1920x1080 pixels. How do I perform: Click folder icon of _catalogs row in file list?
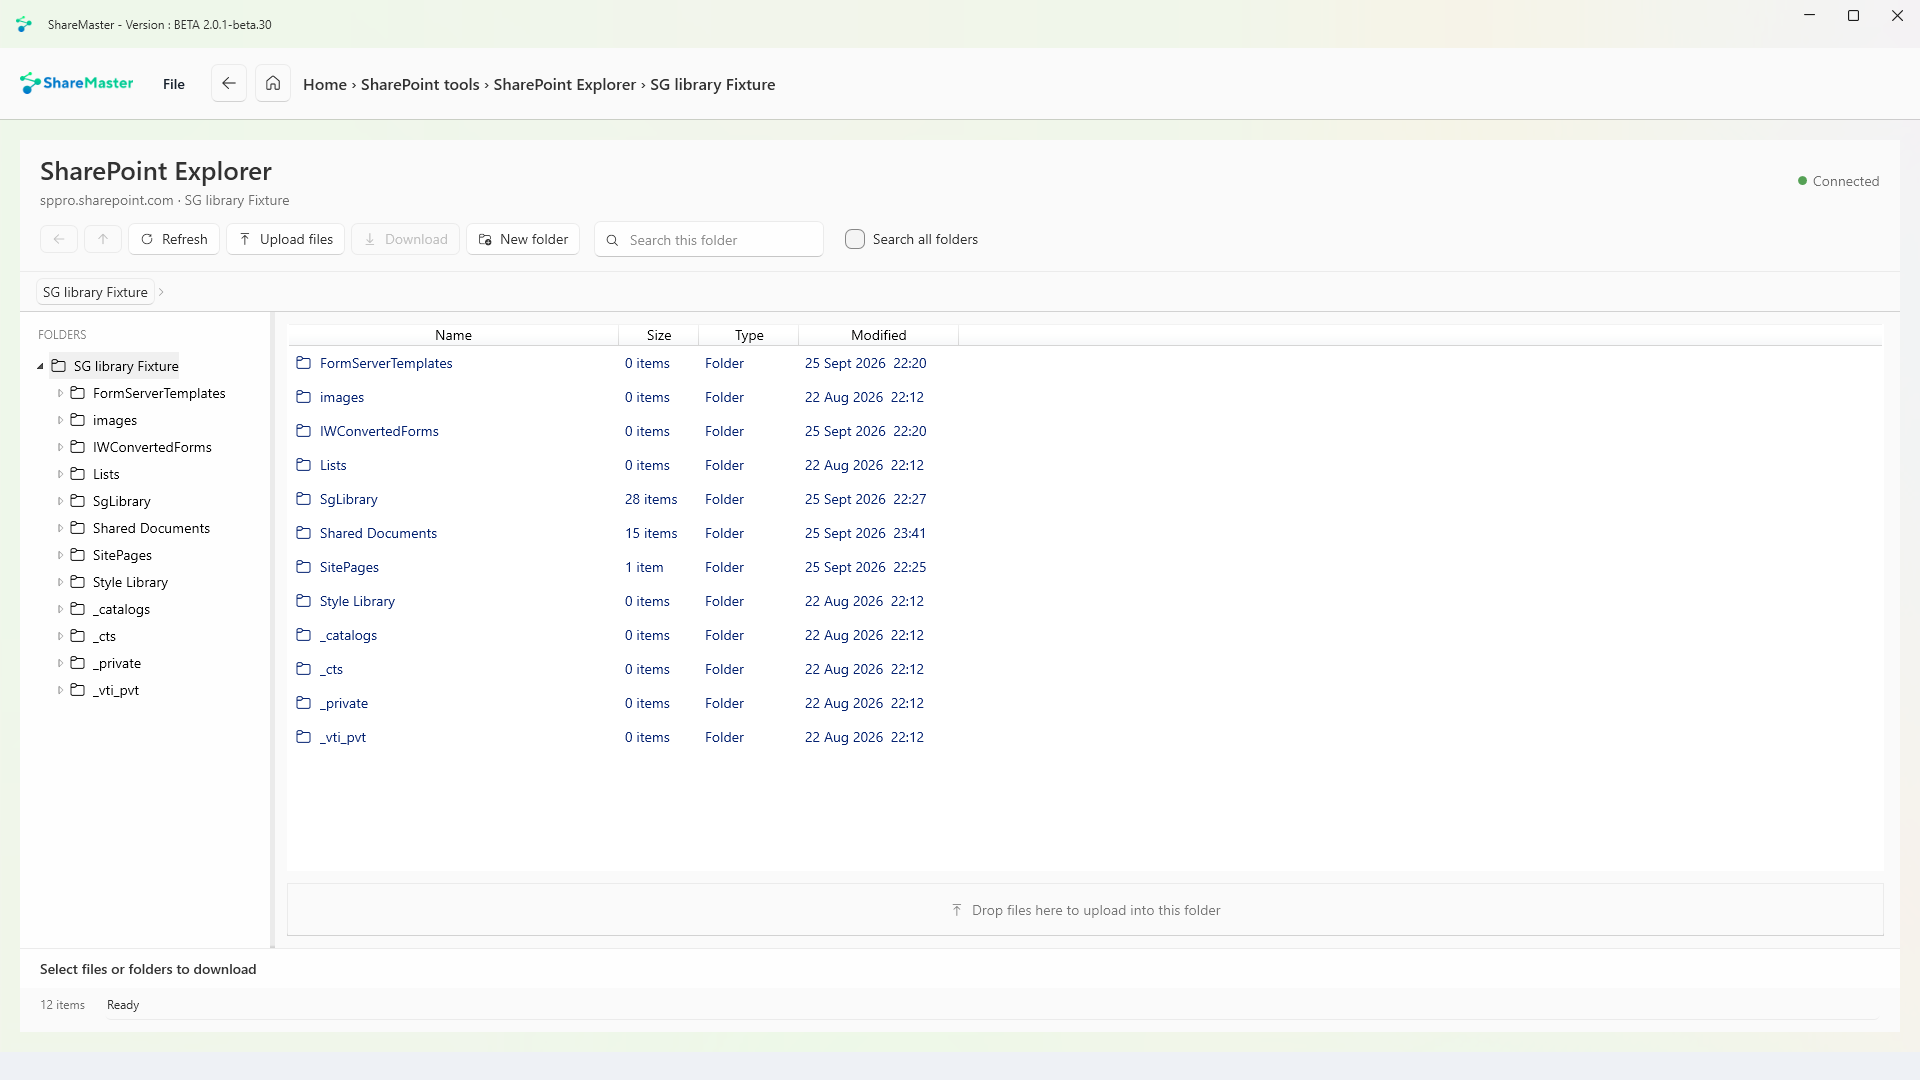coord(304,635)
